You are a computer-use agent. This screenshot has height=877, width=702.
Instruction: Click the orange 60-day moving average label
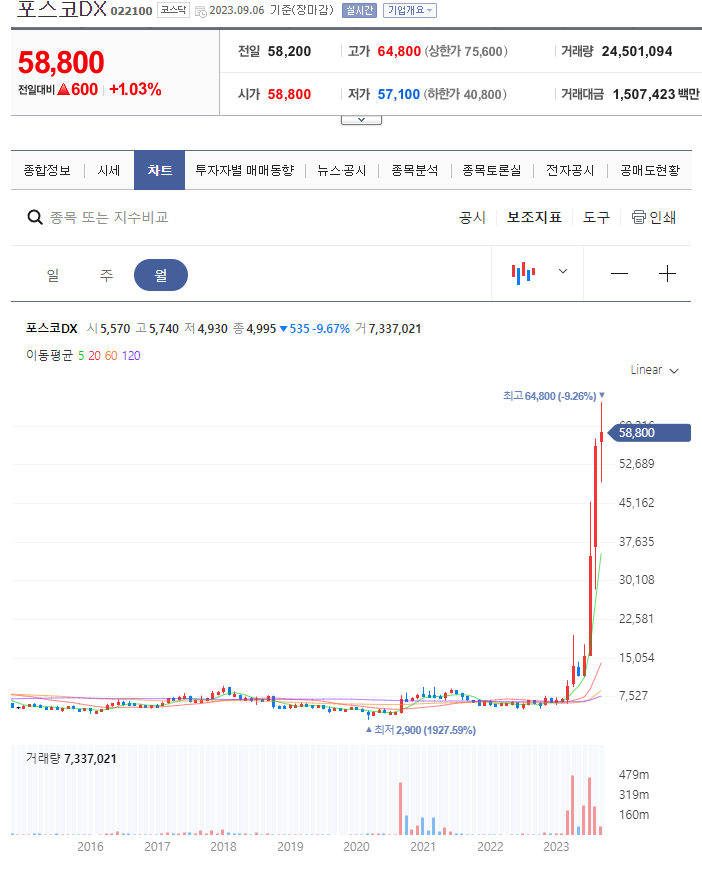(111, 356)
